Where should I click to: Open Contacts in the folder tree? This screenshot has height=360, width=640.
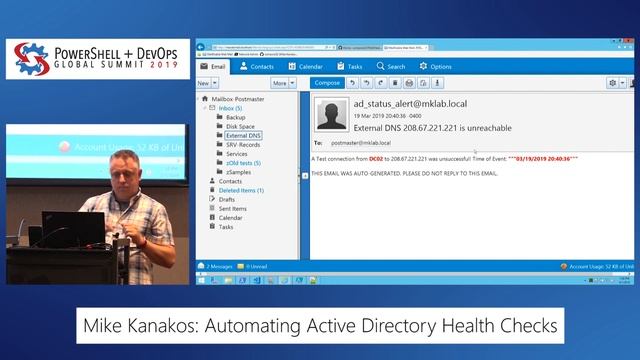tap(230, 181)
